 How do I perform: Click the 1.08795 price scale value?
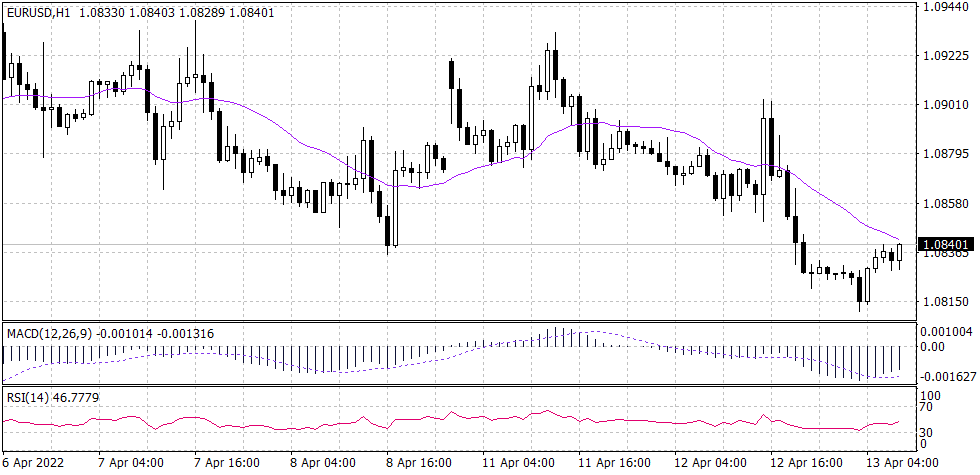(945, 154)
